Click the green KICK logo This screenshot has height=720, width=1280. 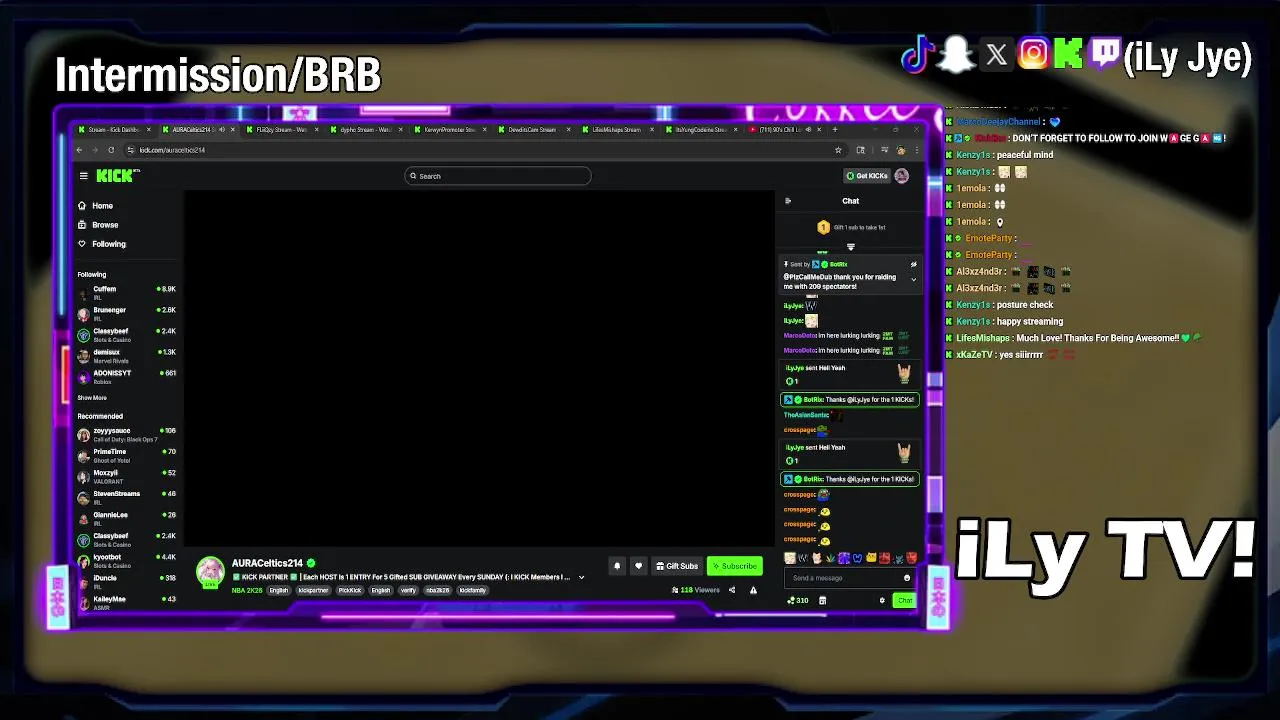116,176
